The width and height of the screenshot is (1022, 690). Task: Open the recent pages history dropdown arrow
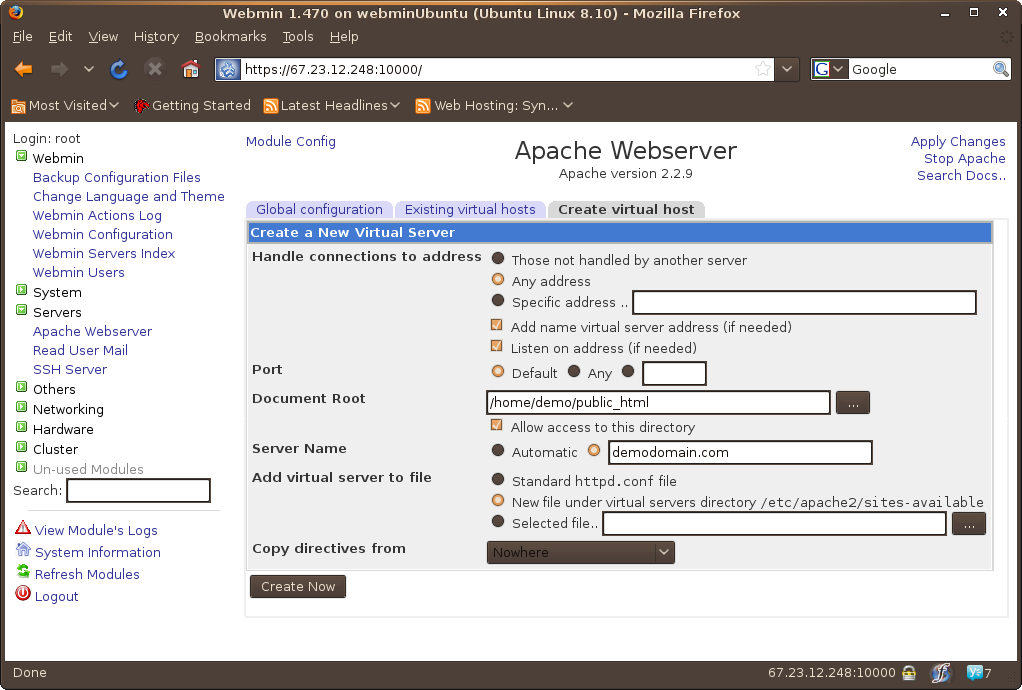(x=89, y=69)
